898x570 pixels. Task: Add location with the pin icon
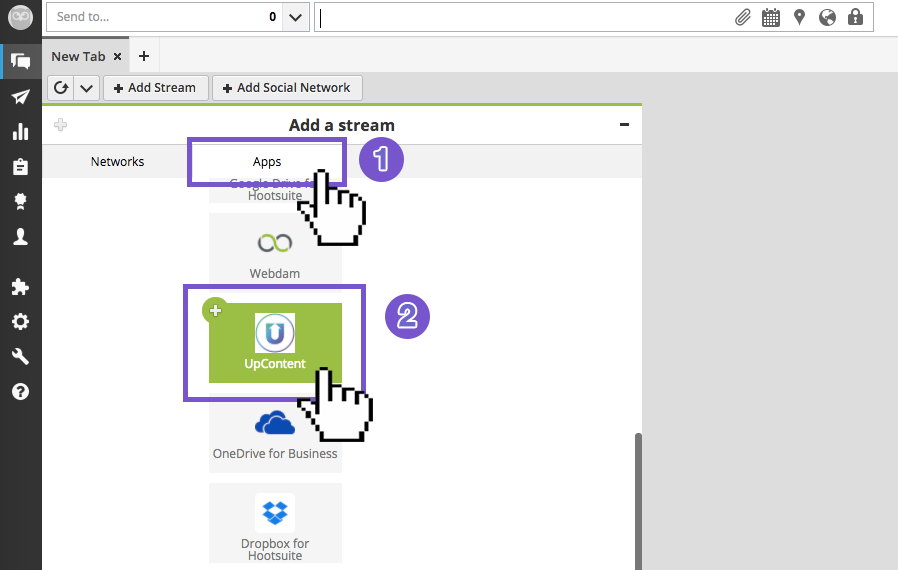tap(799, 17)
